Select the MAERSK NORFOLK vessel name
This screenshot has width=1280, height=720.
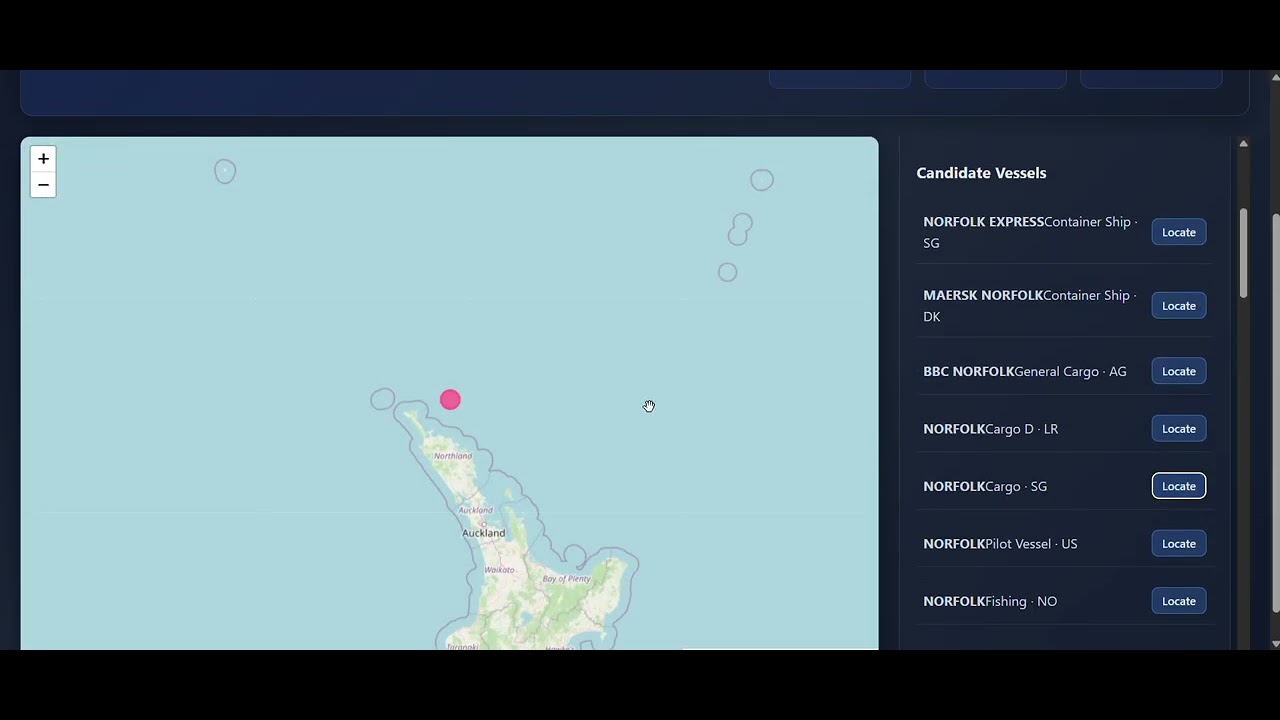(983, 296)
